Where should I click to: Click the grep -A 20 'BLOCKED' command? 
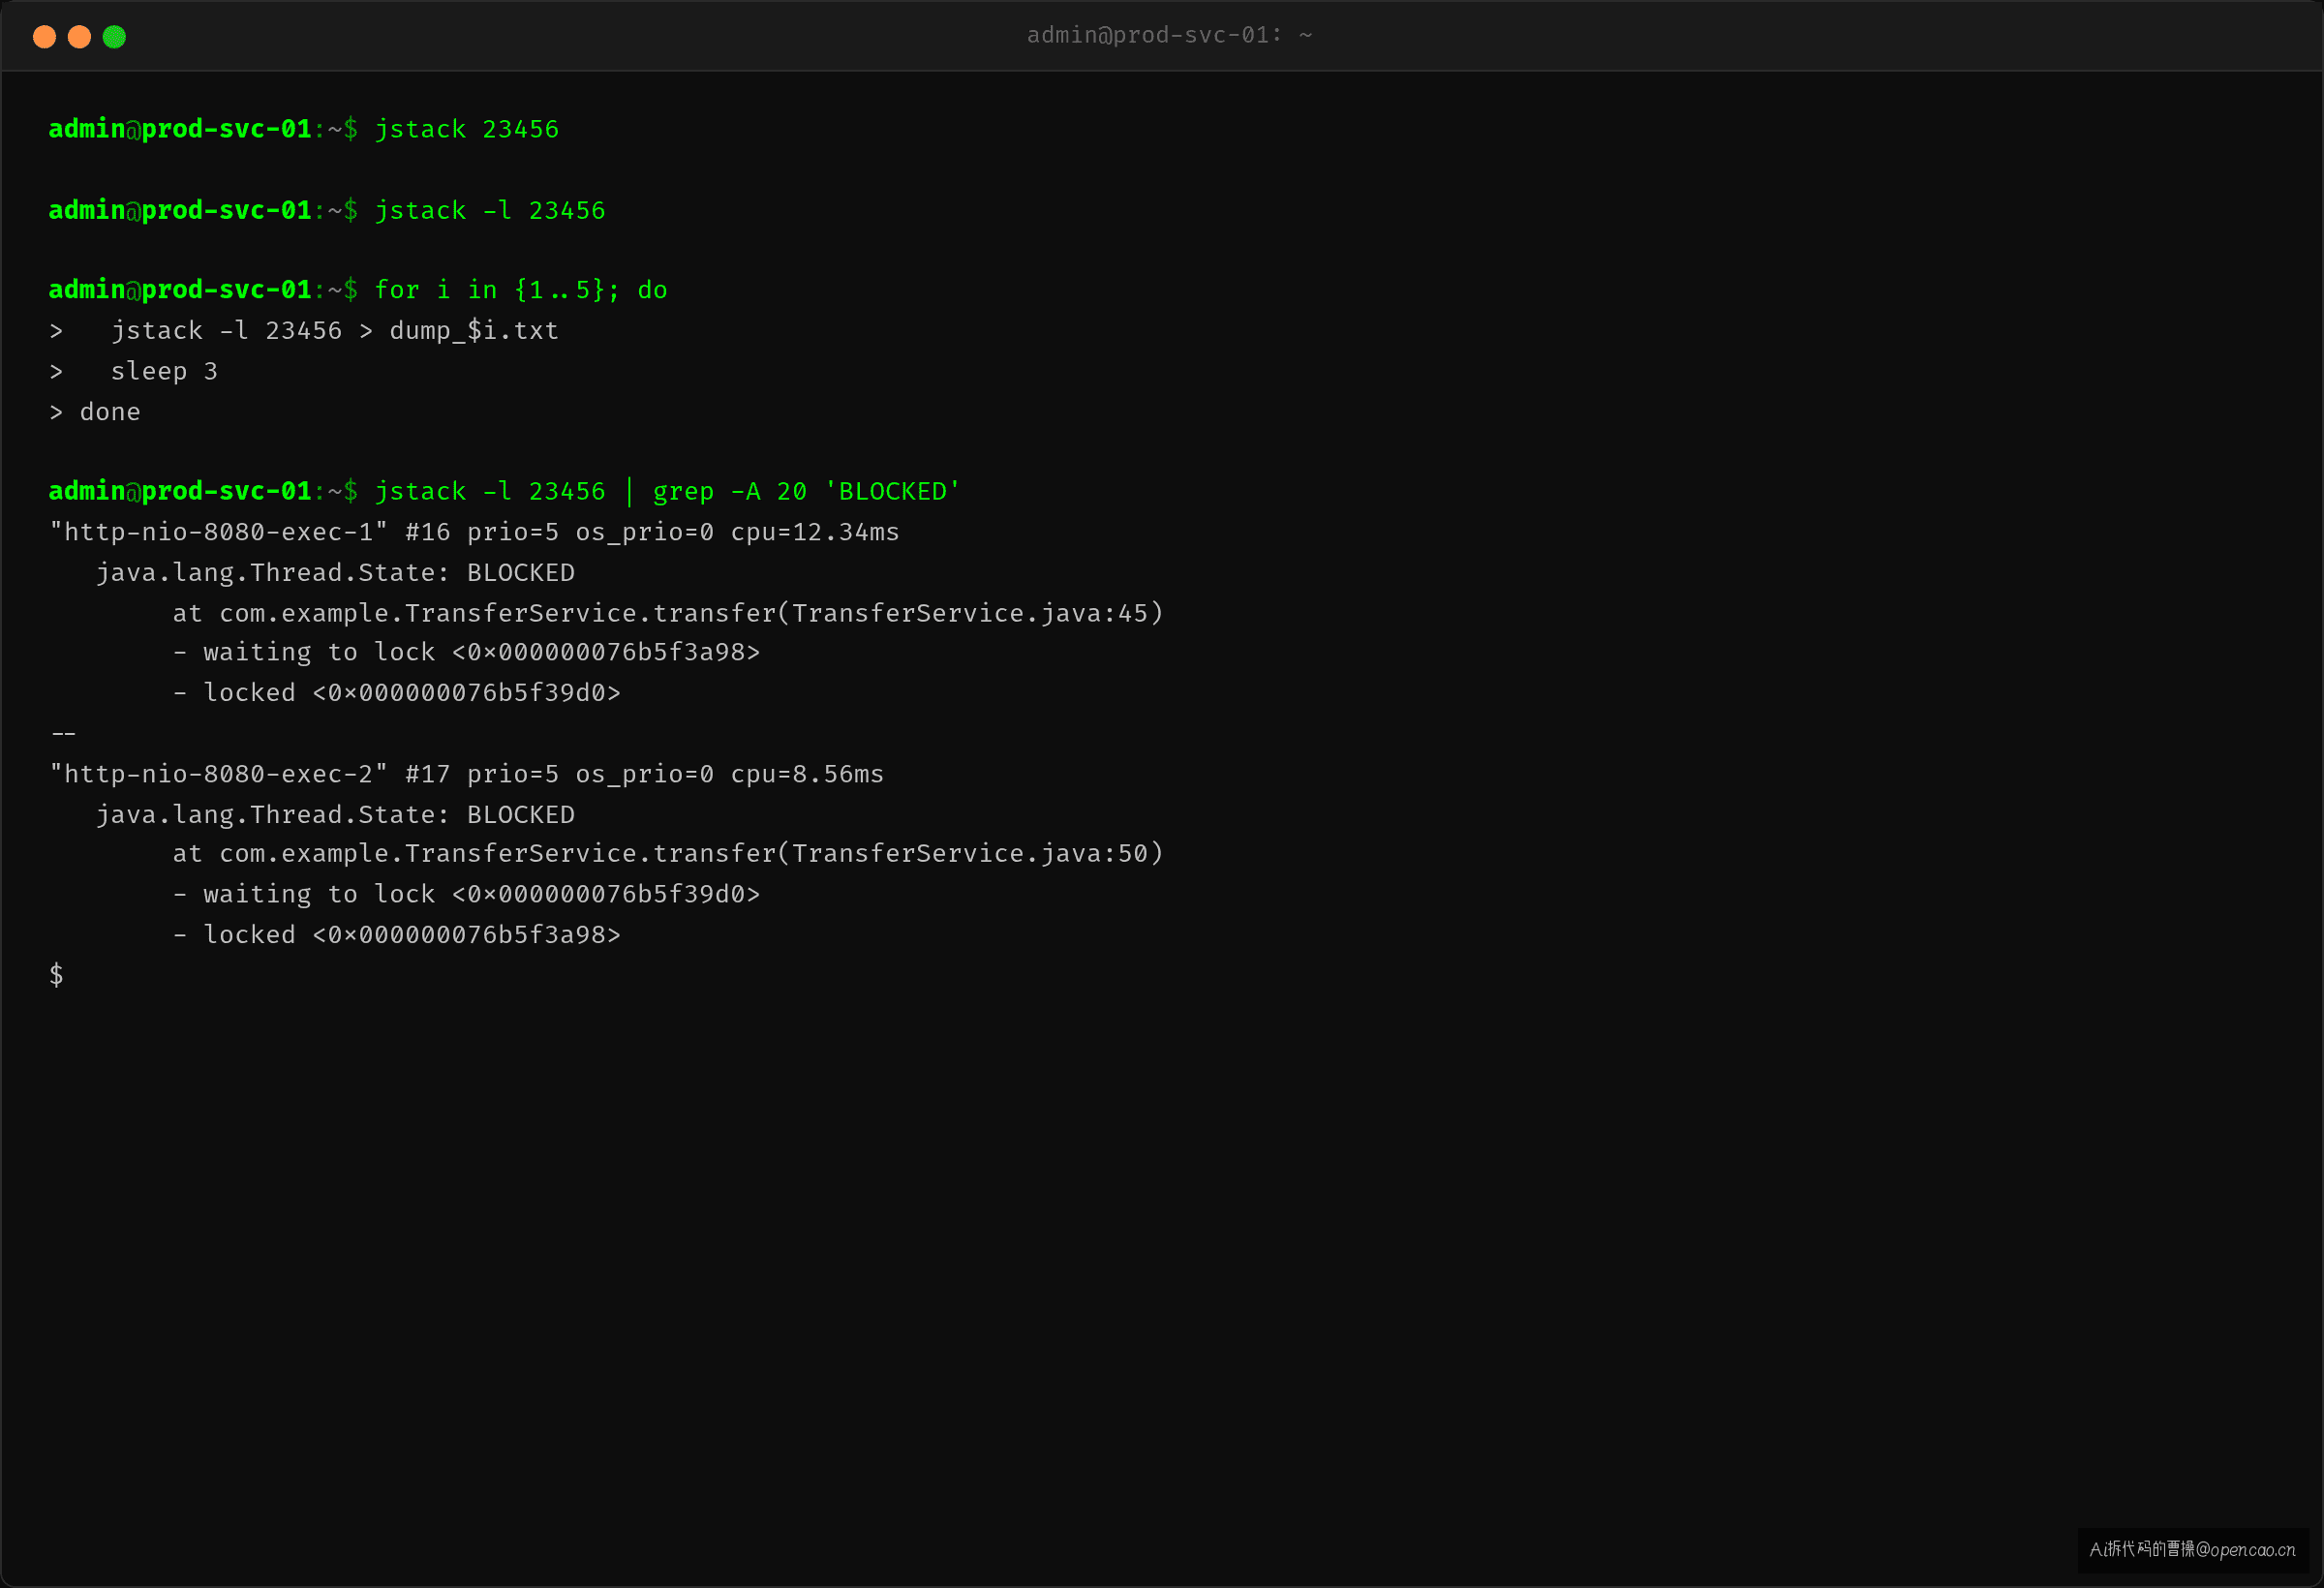806,492
